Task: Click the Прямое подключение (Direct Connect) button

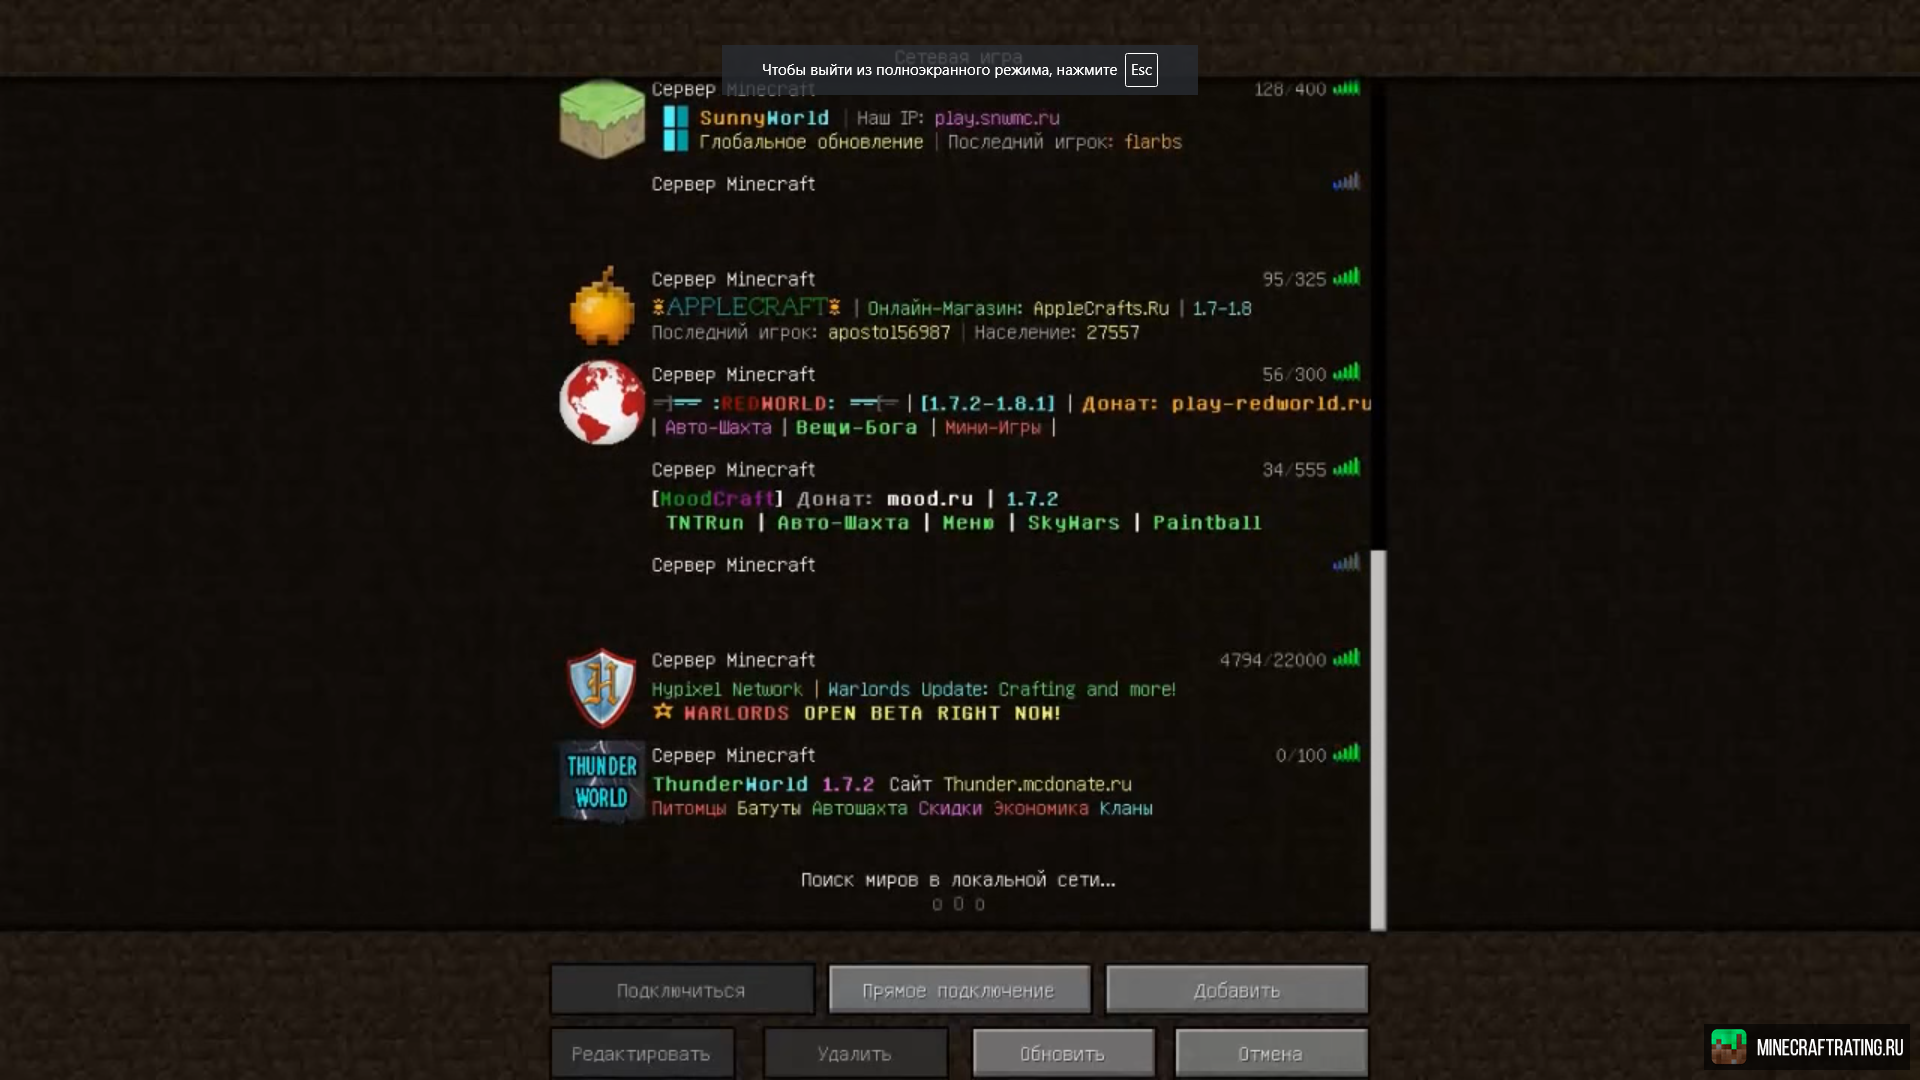Action: click(959, 989)
